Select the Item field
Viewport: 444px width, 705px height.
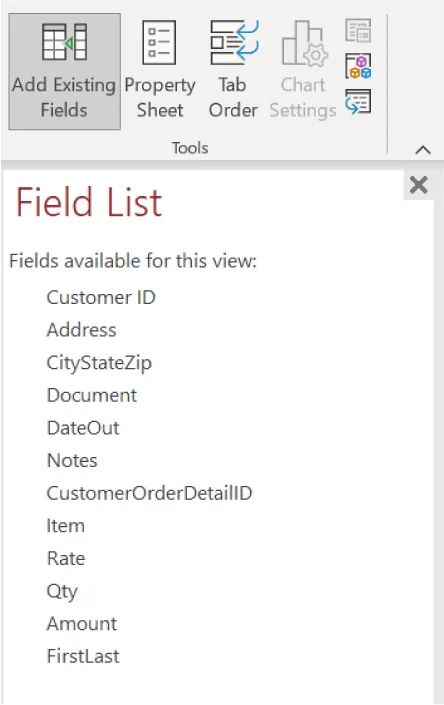(x=65, y=526)
